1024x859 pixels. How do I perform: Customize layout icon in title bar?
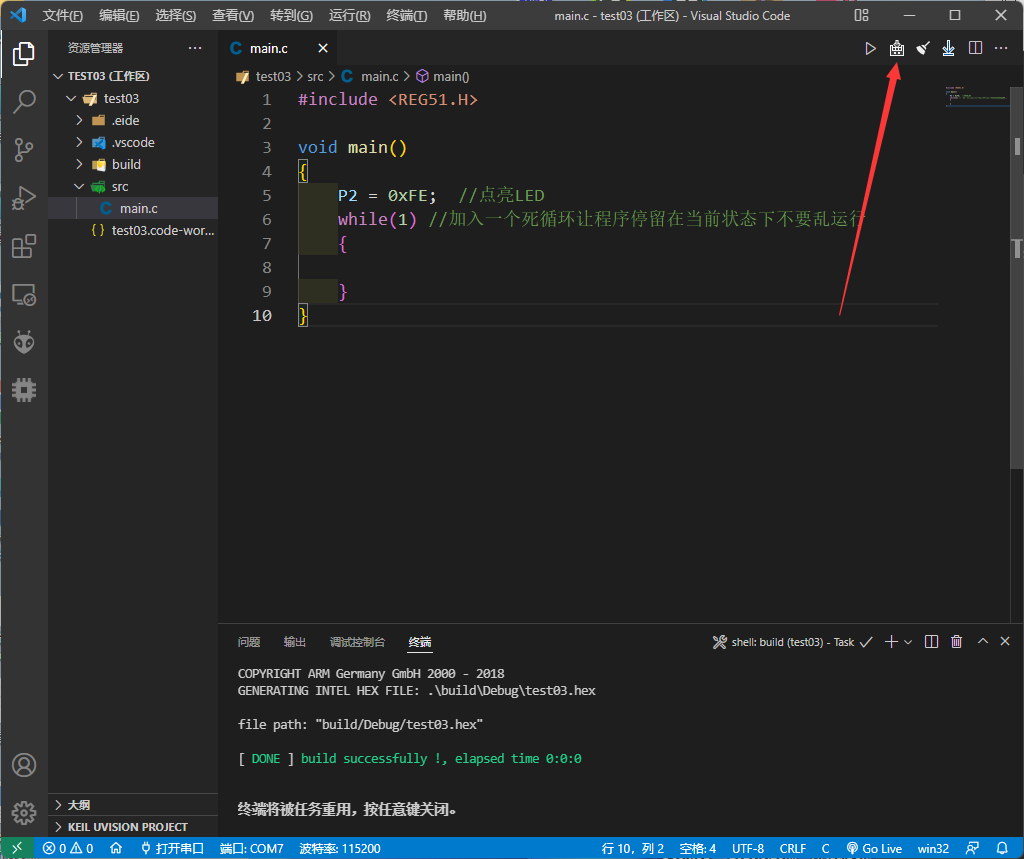coord(861,15)
